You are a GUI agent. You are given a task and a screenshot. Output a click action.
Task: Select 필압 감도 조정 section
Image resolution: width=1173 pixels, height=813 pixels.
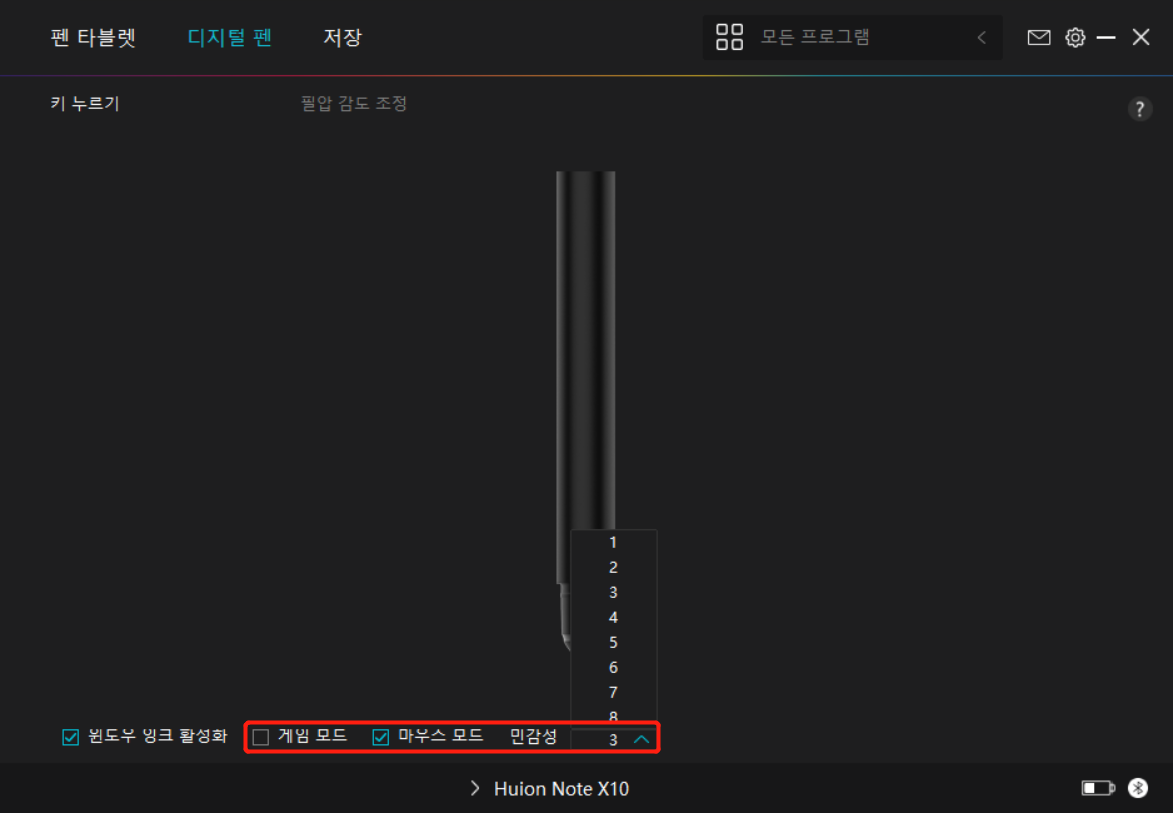[x=354, y=103]
